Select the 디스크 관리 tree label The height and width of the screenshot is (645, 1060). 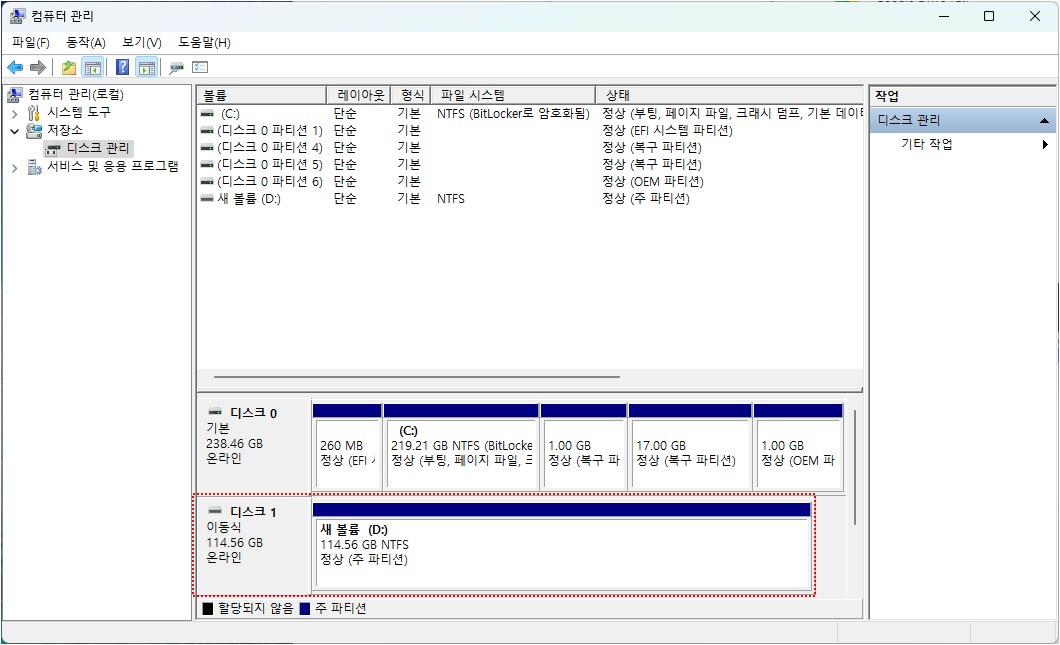tap(98, 148)
